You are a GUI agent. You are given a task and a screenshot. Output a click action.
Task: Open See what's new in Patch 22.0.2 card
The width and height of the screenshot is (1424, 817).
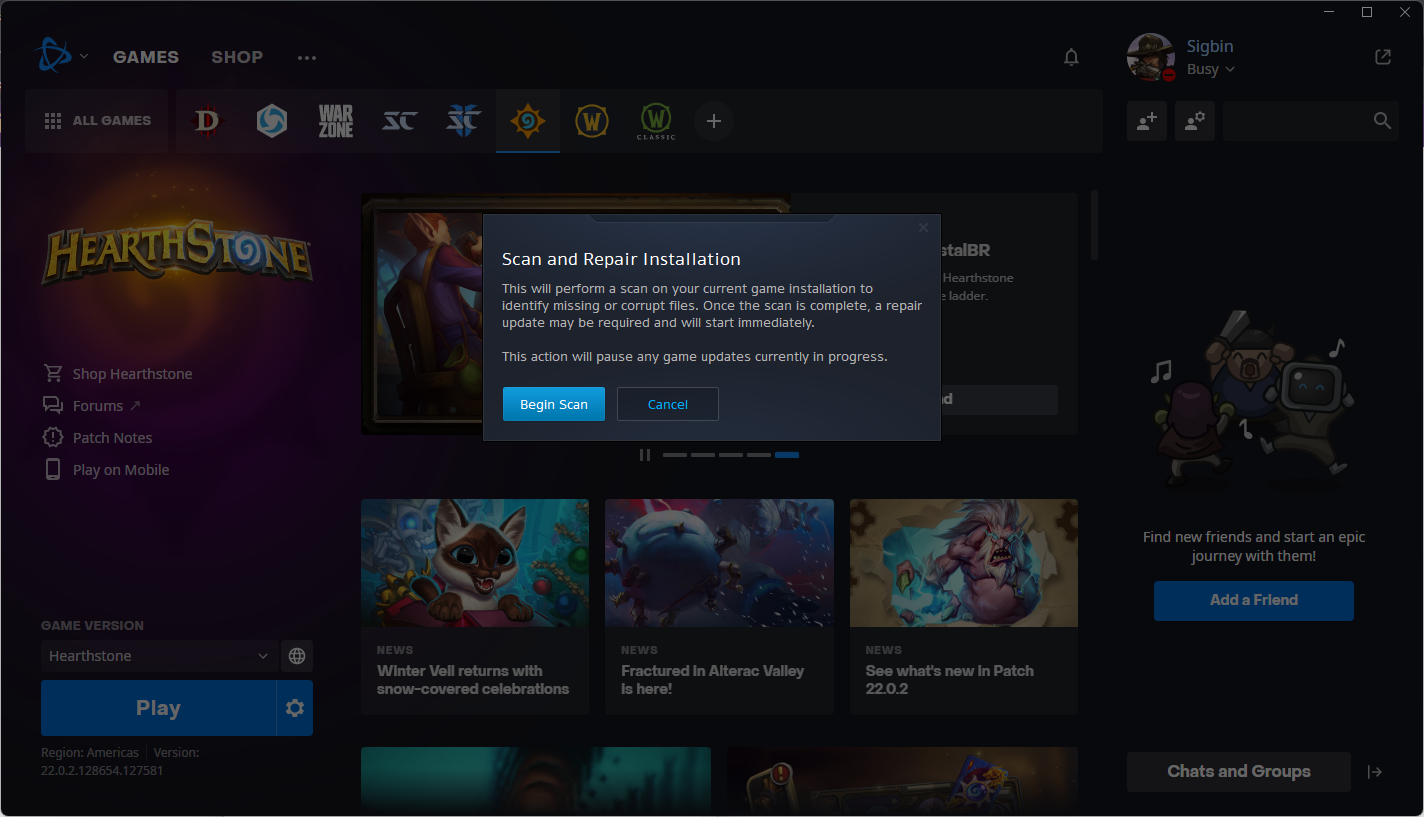(964, 607)
